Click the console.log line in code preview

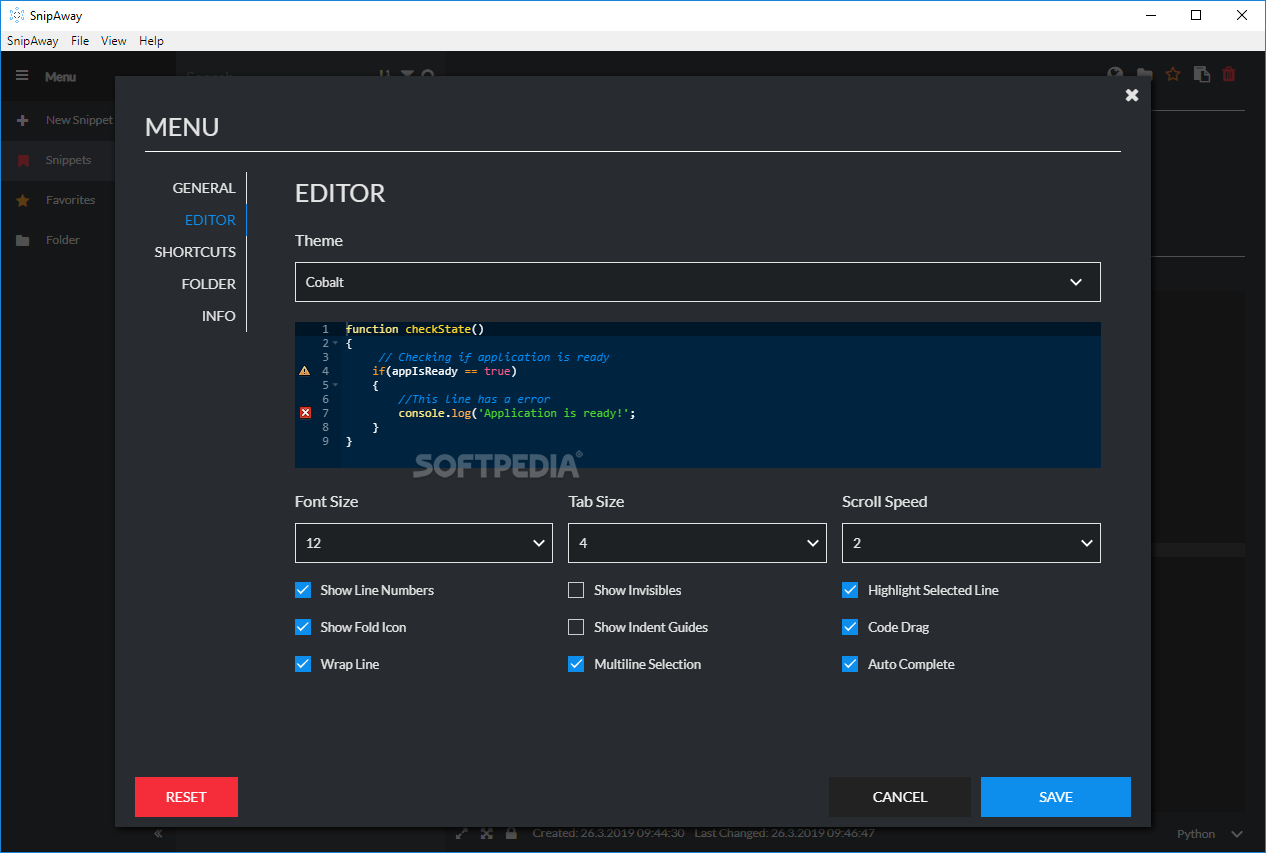[517, 413]
